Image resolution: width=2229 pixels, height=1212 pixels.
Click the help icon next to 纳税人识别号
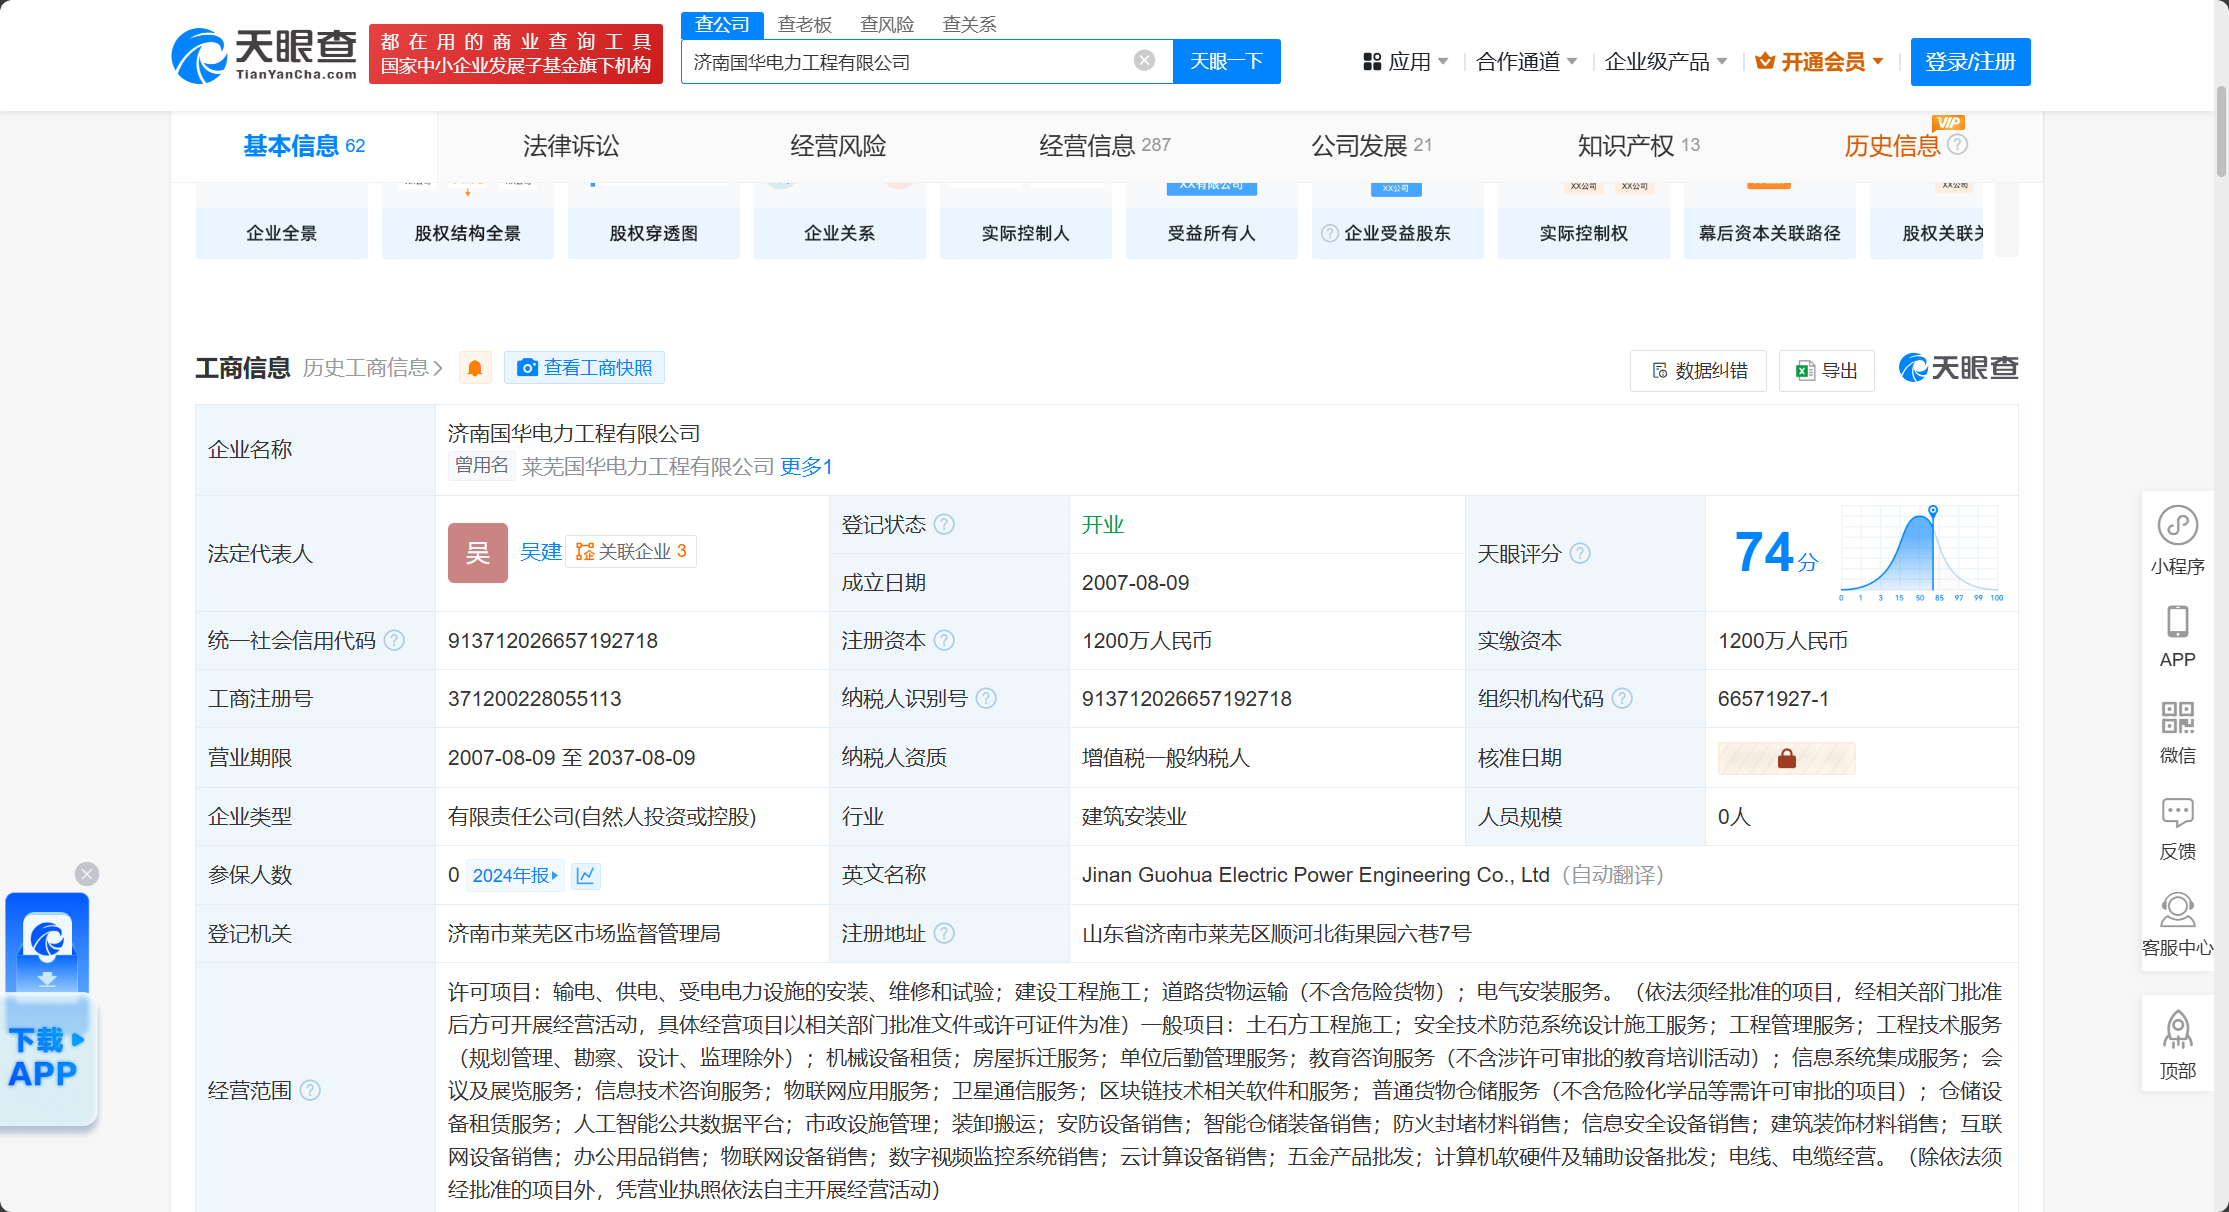coord(986,699)
